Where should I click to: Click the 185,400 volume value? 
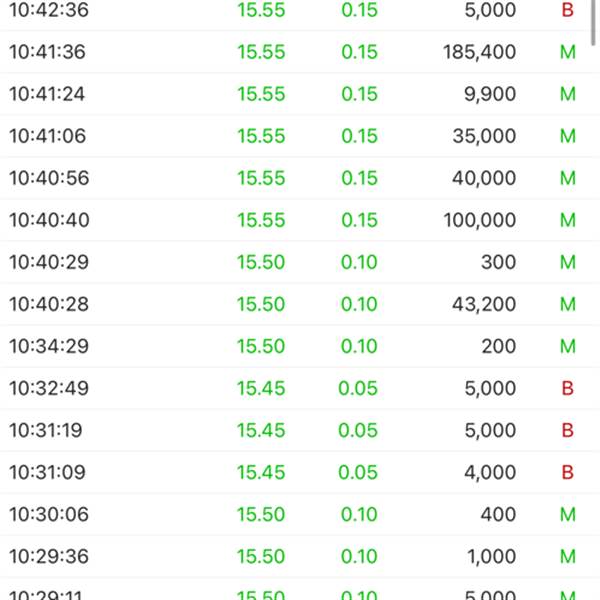[x=479, y=52]
